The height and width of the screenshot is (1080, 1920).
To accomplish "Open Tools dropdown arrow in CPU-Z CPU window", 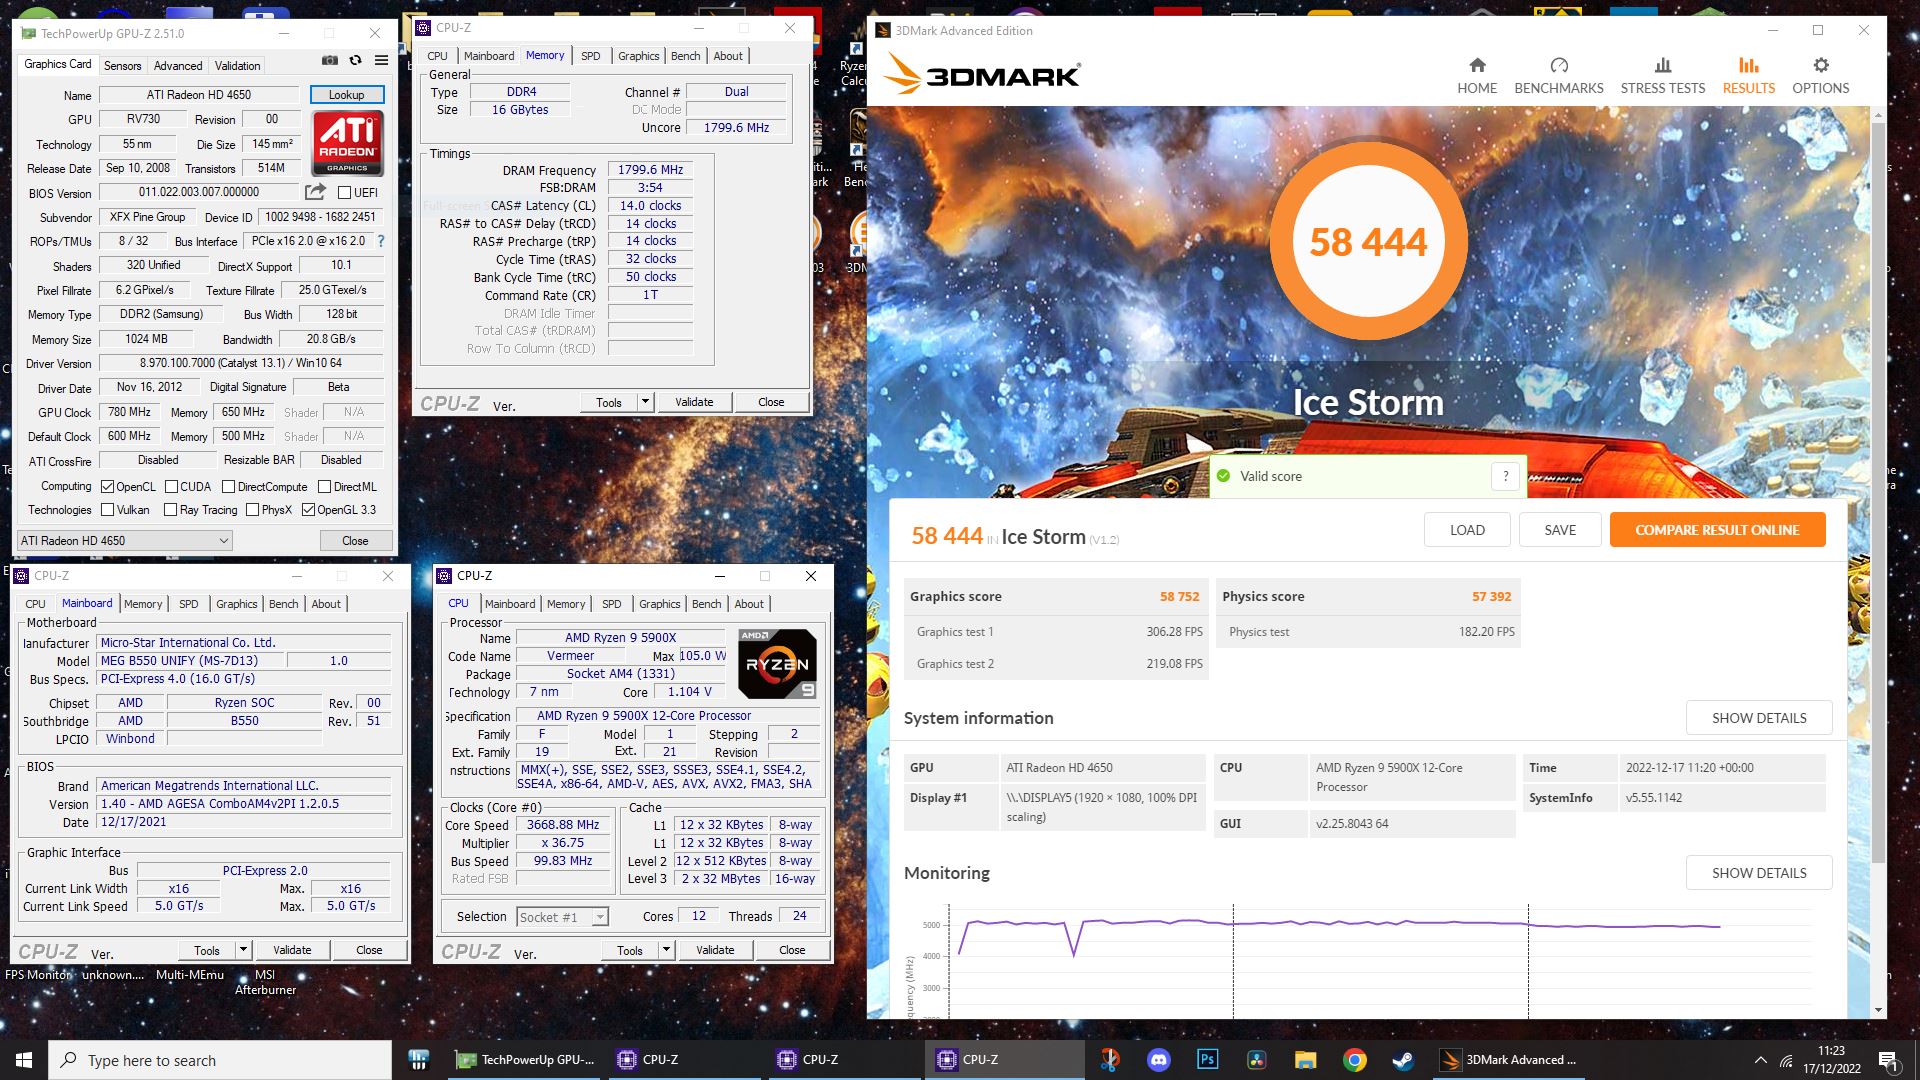I will (x=666, y=950).
